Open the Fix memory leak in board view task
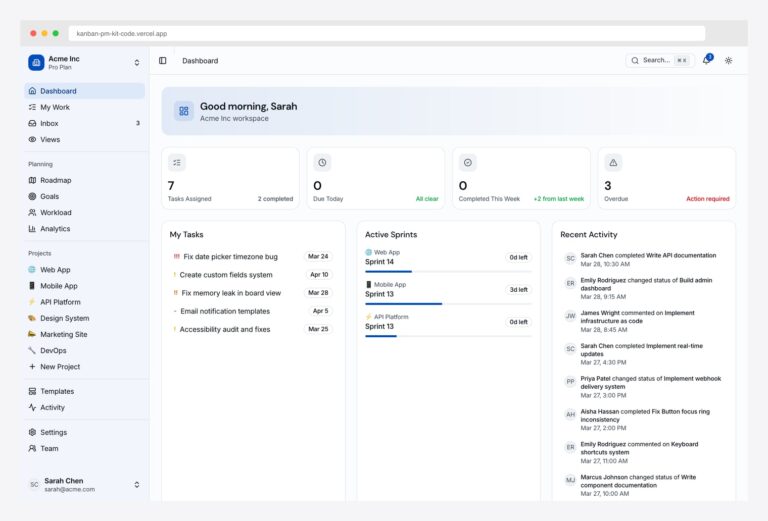 [253, 293]
